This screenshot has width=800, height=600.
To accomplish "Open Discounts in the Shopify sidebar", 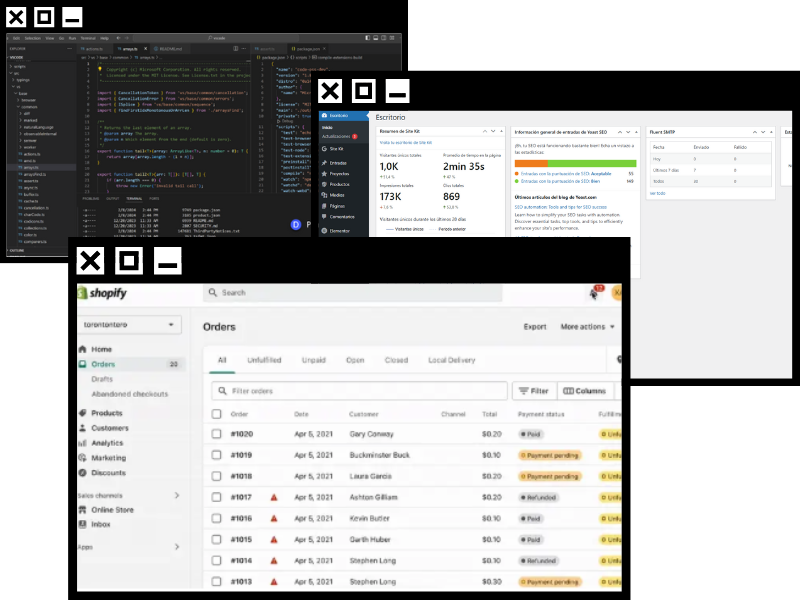I will coord(102,473).
